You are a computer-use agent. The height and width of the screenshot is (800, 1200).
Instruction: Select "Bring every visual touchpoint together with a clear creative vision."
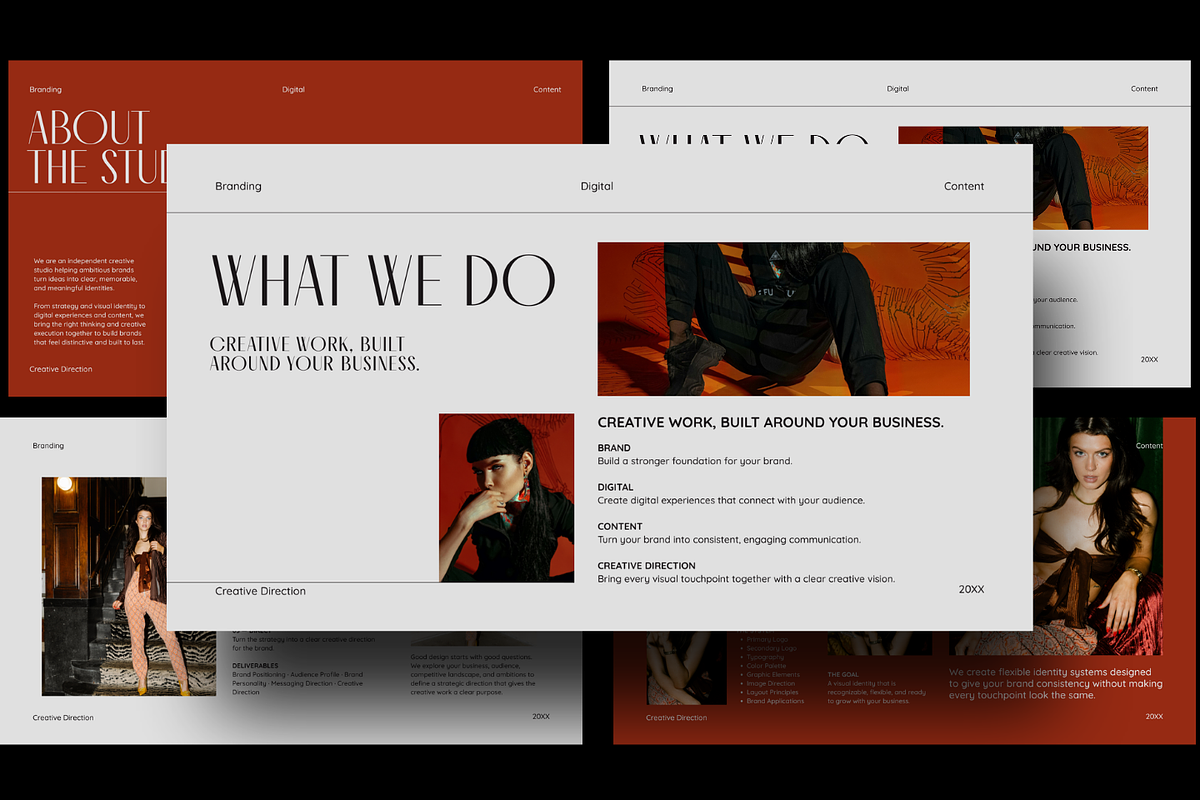click(x=746, y=579)
